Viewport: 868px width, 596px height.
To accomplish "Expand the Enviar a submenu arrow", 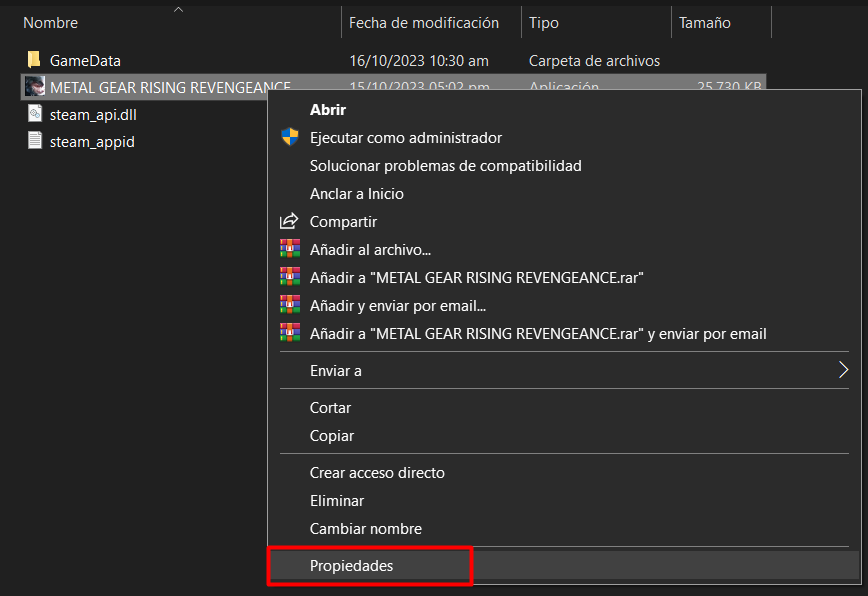I will click(x=843, y=370).
